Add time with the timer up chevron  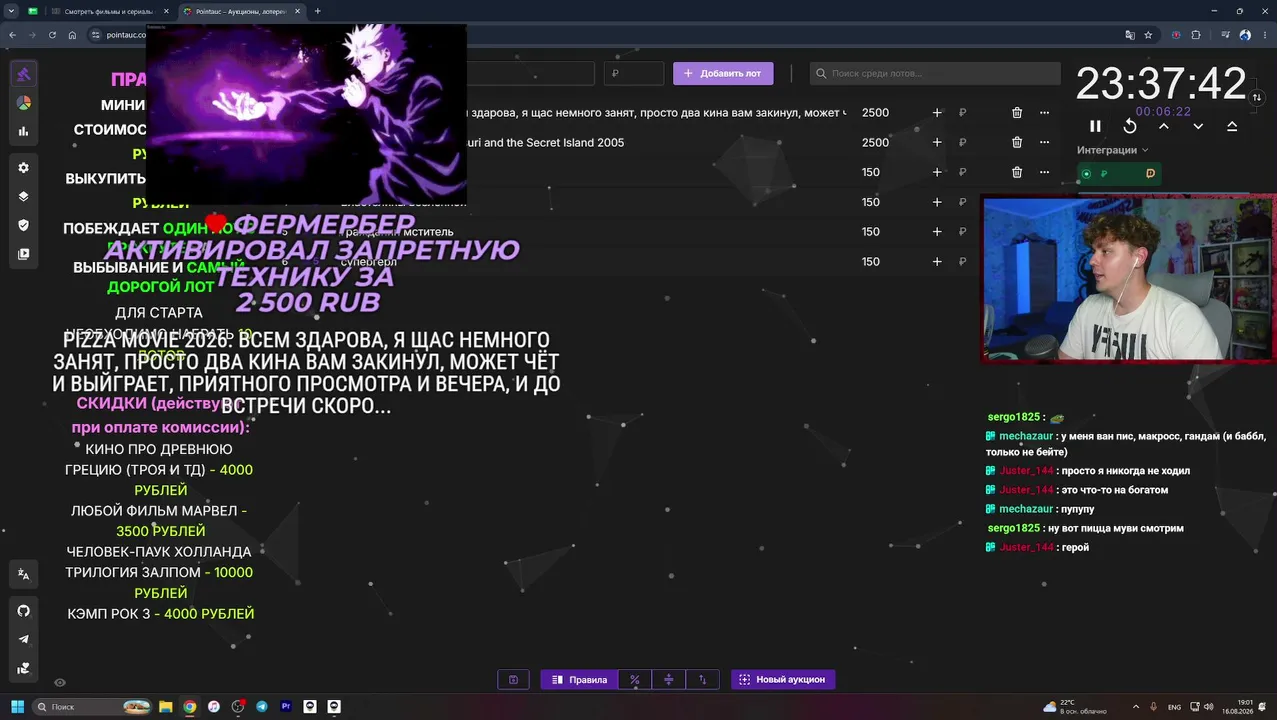click(x=1163, y=126)
